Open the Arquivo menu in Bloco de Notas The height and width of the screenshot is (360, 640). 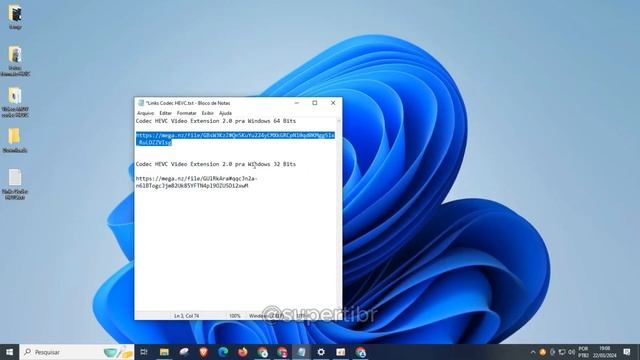(145, 113)
